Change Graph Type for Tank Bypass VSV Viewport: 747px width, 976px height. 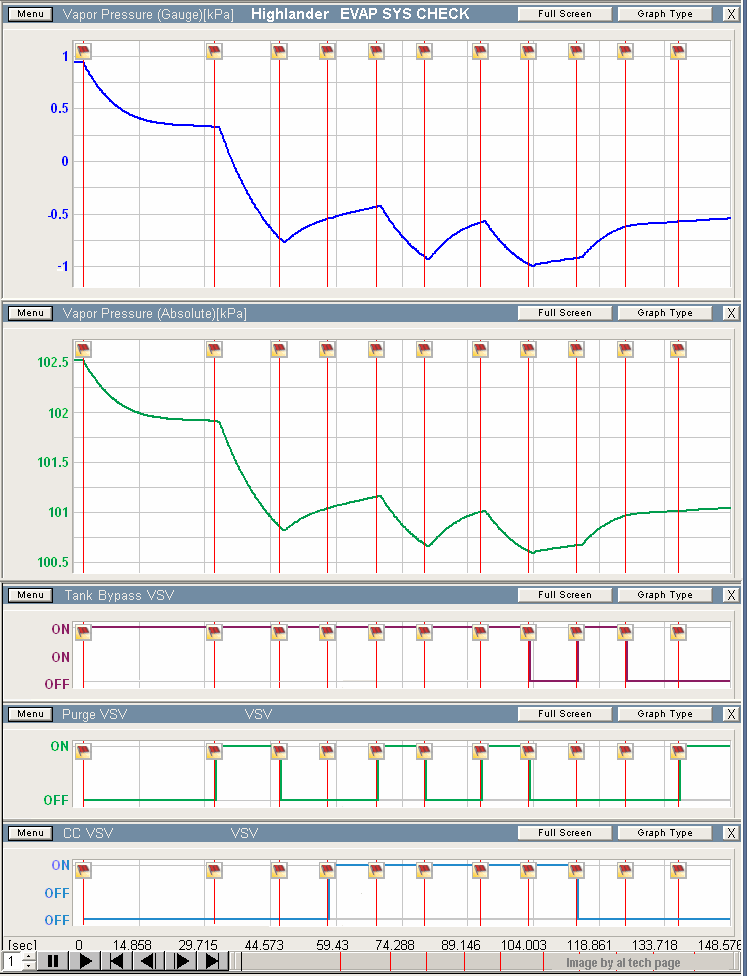(x=664, y=595)
